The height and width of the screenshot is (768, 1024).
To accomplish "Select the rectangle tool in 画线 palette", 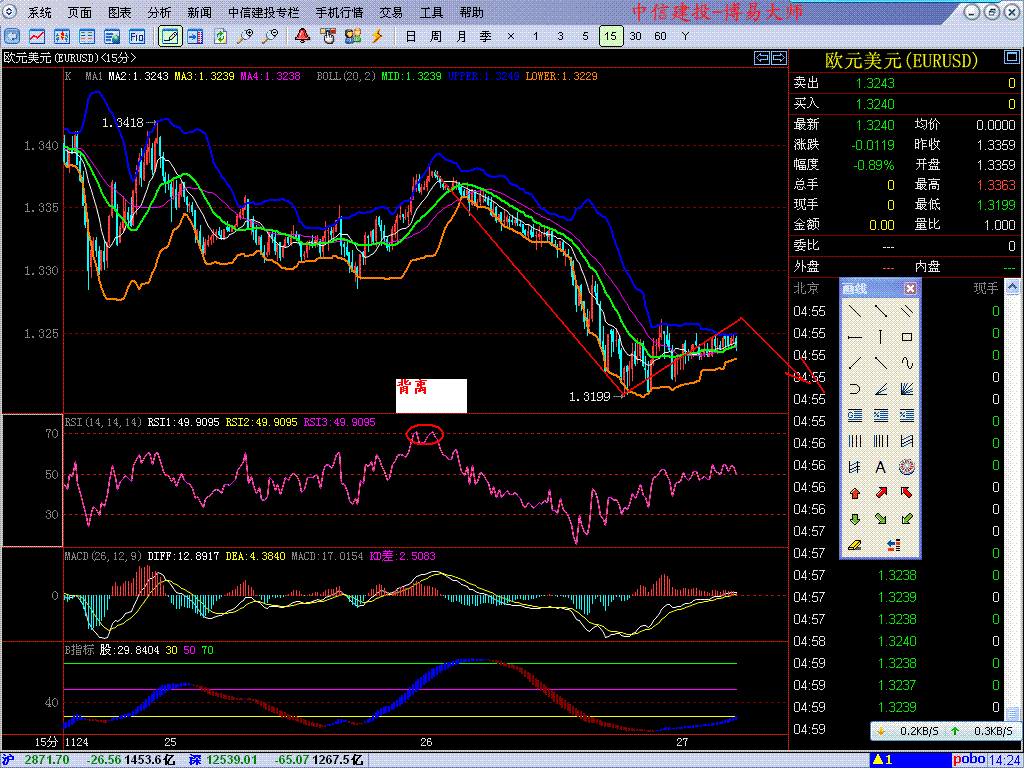I will click(x=907, y=337).
